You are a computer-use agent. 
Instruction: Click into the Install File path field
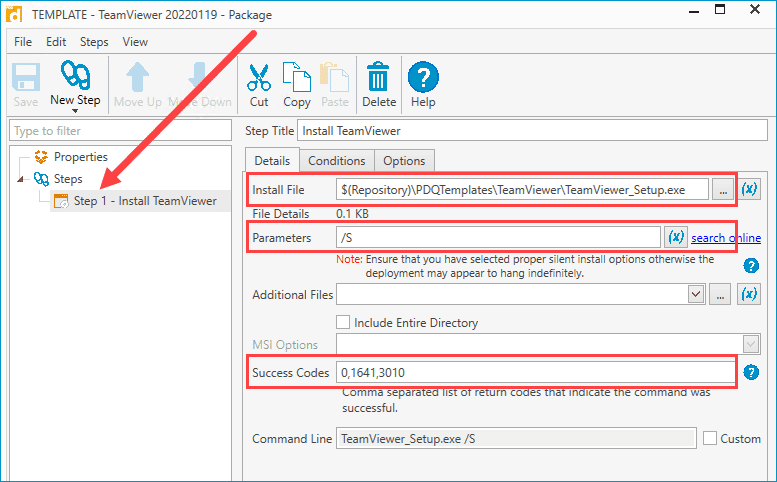tap(522, 189)
